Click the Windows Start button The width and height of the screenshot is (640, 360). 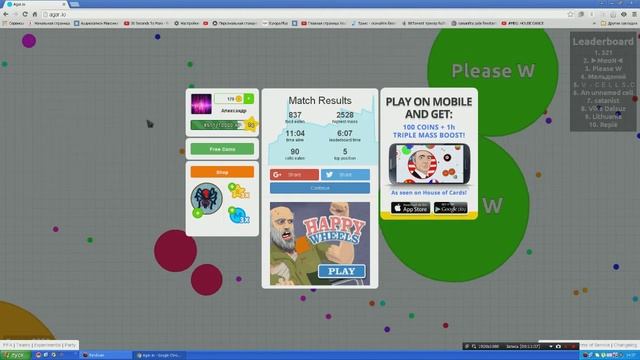(15, 355)
